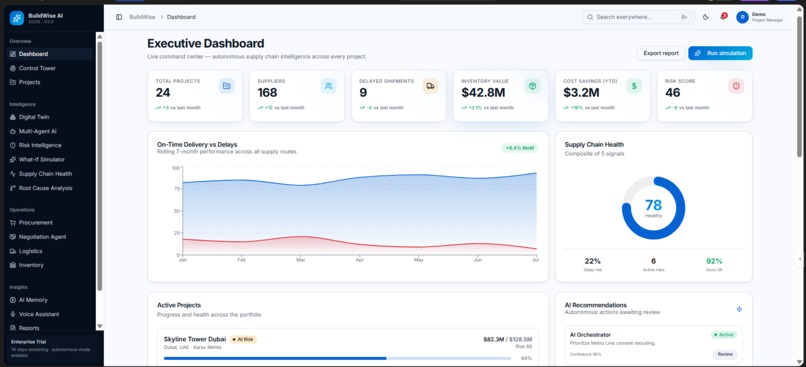This screenshot has width=806, height=367.
Task: Click the sidebar scrollbar up arrow
Action: pyautogui.click(x=100, y=36)
